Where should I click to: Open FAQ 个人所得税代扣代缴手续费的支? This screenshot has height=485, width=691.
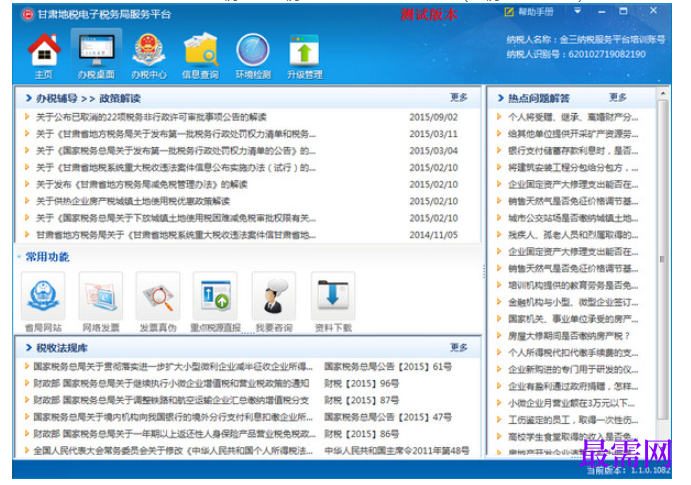(573, 352)
